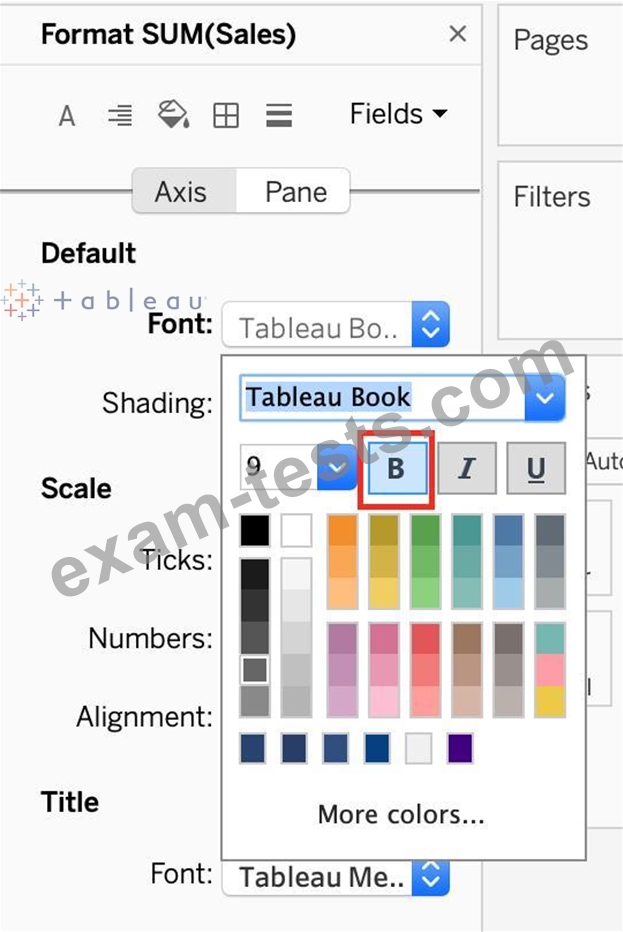Switch to the Axis tab
Image resolution: width=623 pixels, height=932 pixels.
pos(181,191)
